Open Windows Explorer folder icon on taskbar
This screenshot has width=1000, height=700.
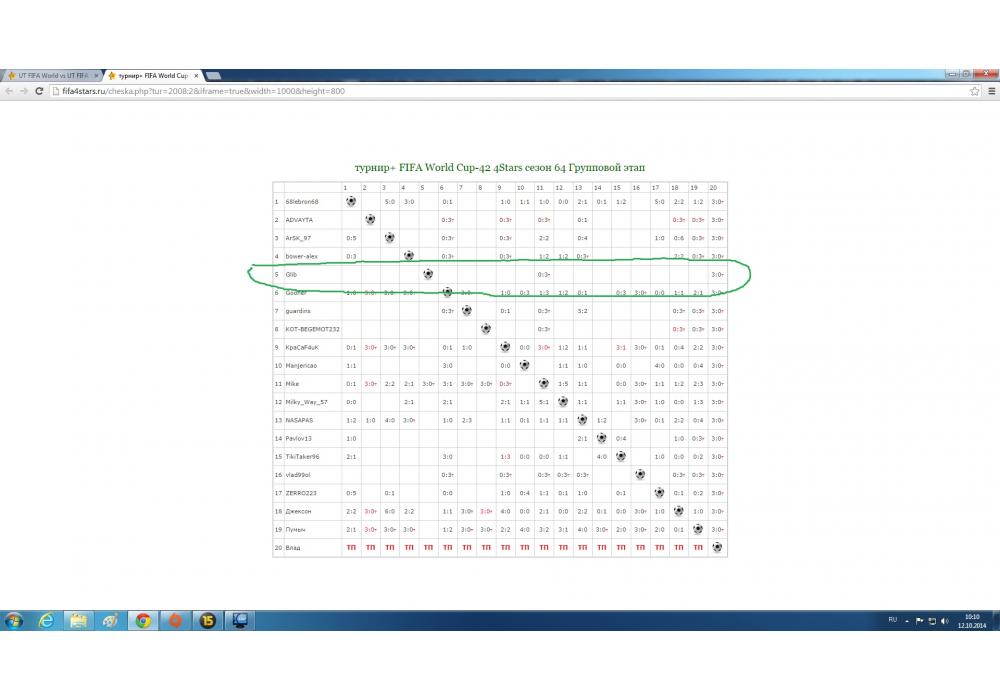coord(78,621)
